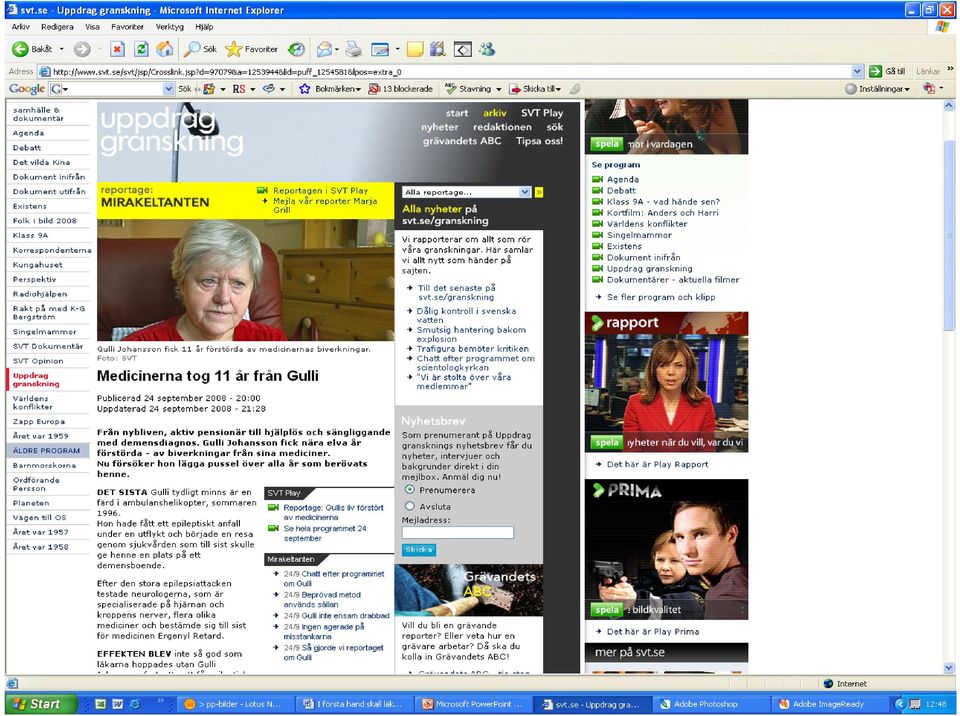The height and width of the screenshot is (716, 960).
Task: Open Det här är Play Rapport
Action: (x=657, y=464)
